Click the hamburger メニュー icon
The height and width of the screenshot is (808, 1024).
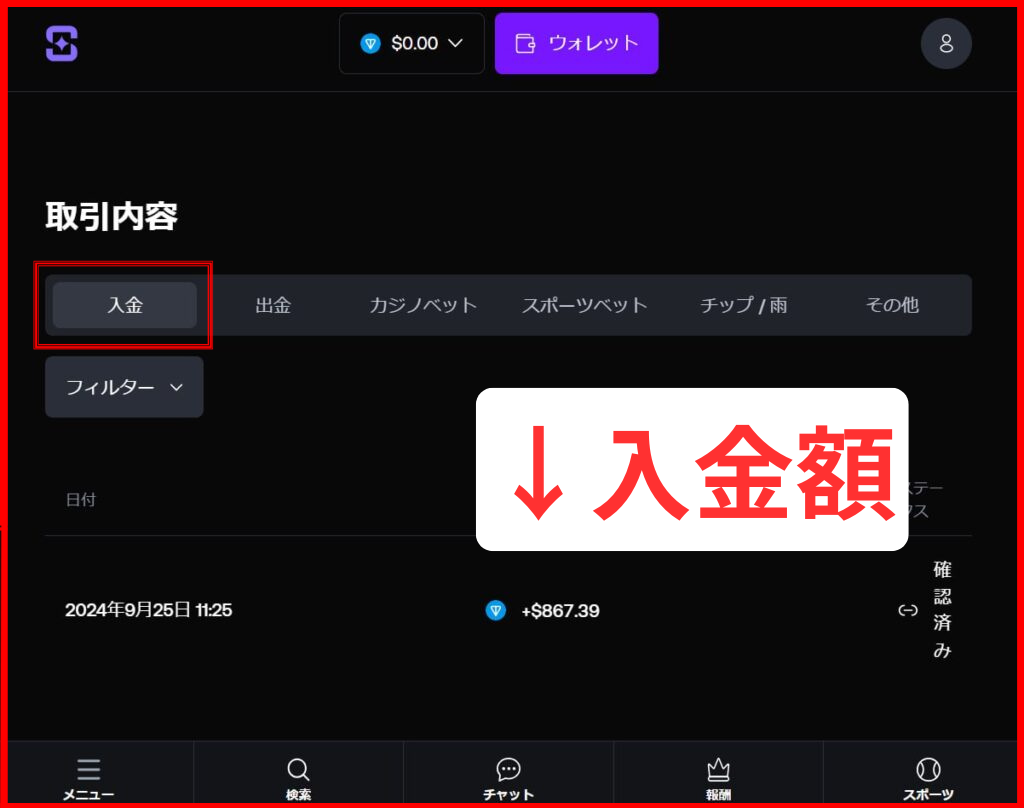click(88, 769)
